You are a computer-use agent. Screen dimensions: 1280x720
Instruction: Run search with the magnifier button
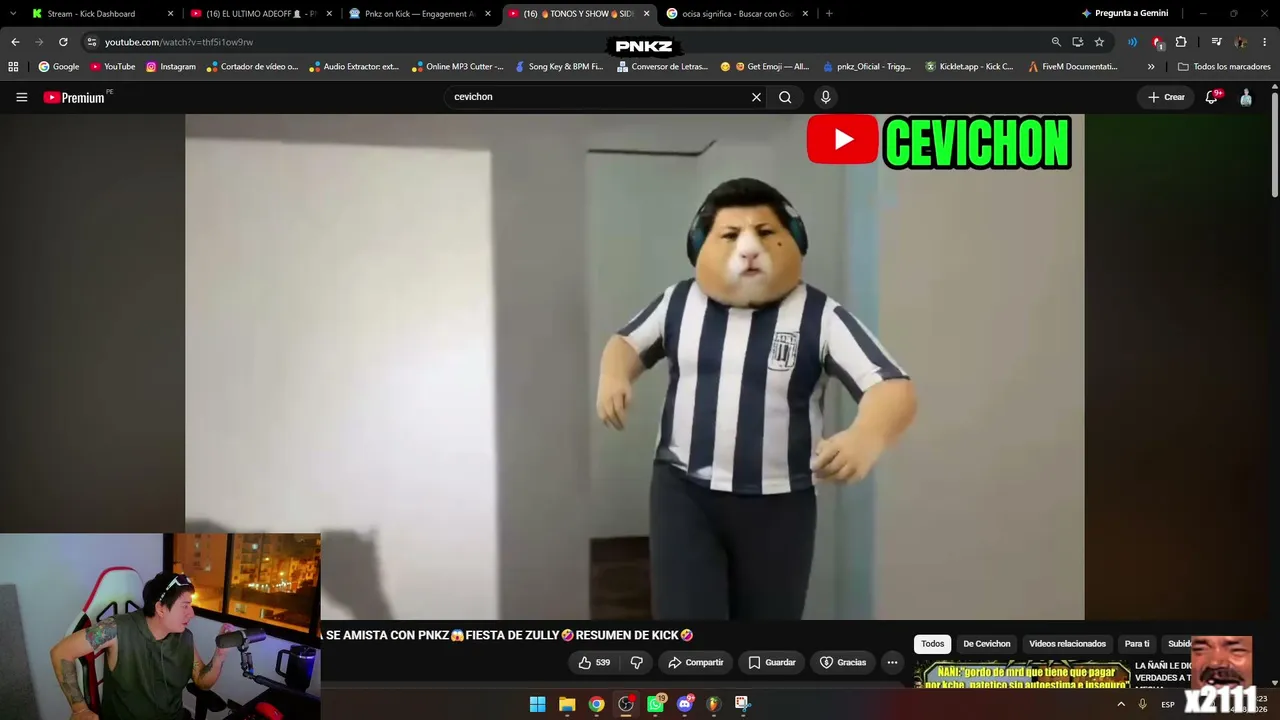pyautogui.click(x=785, y=97)
